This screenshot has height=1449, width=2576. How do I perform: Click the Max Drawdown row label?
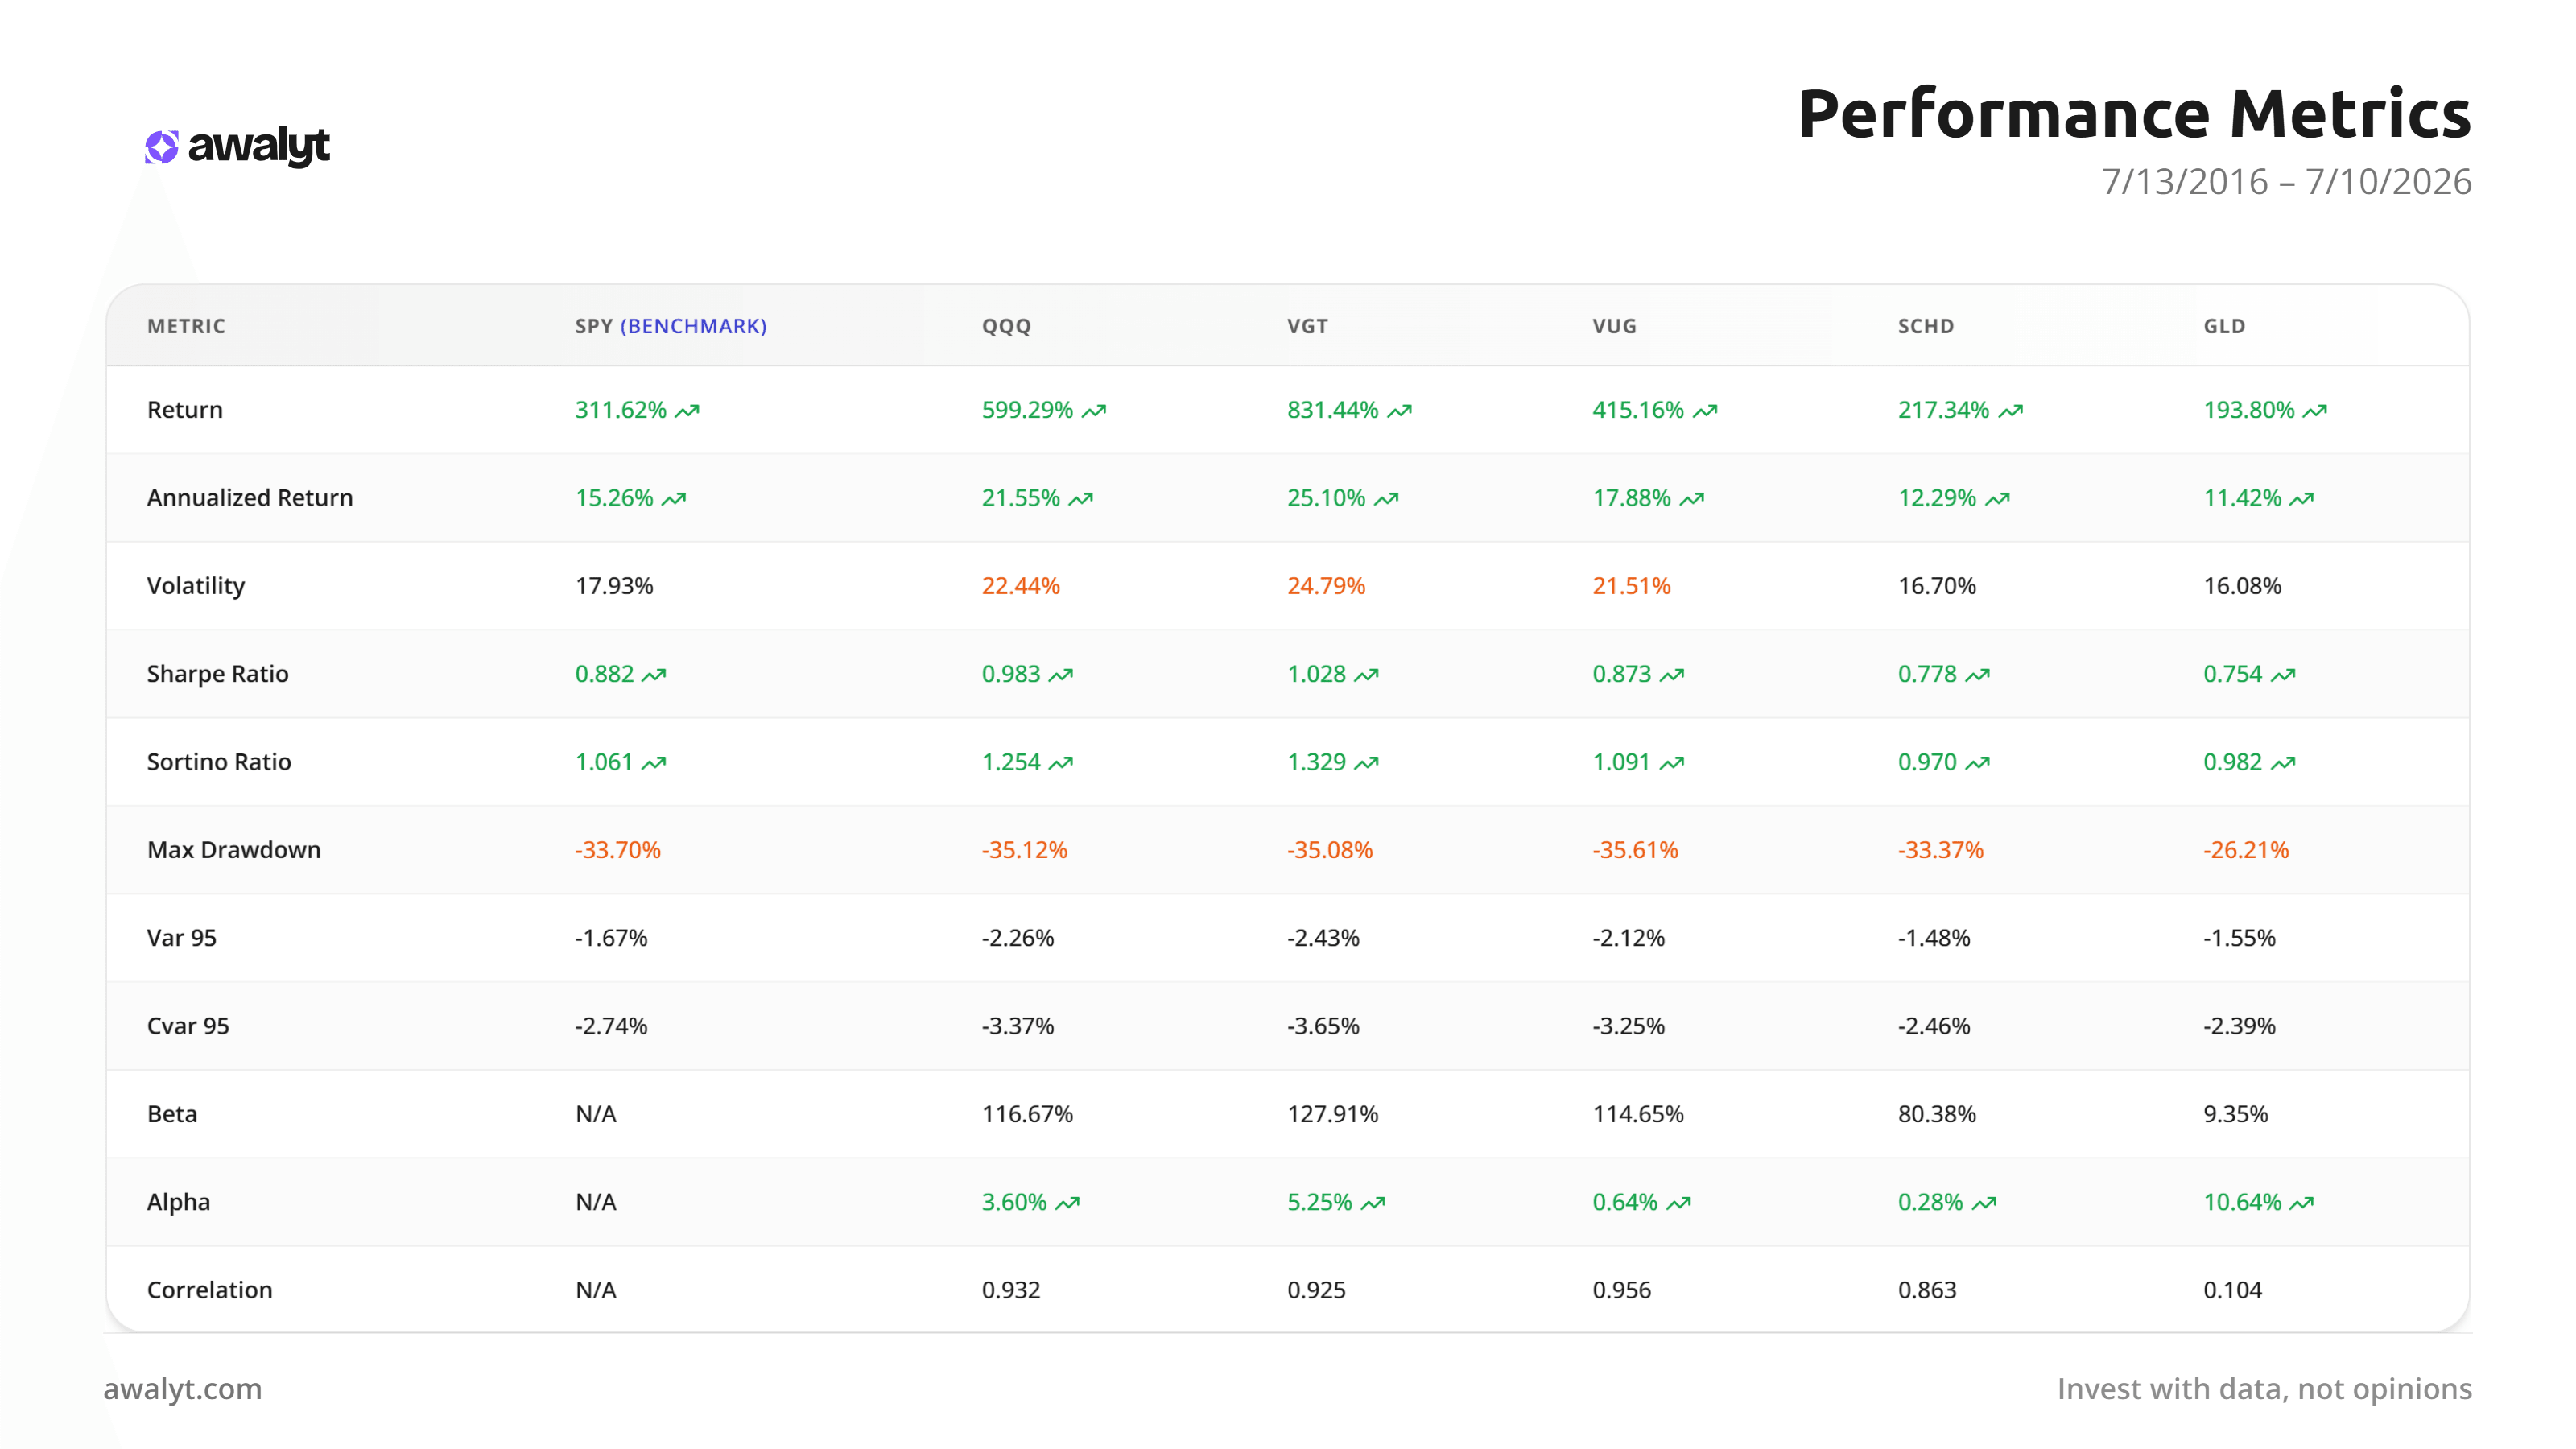[234, 850]
